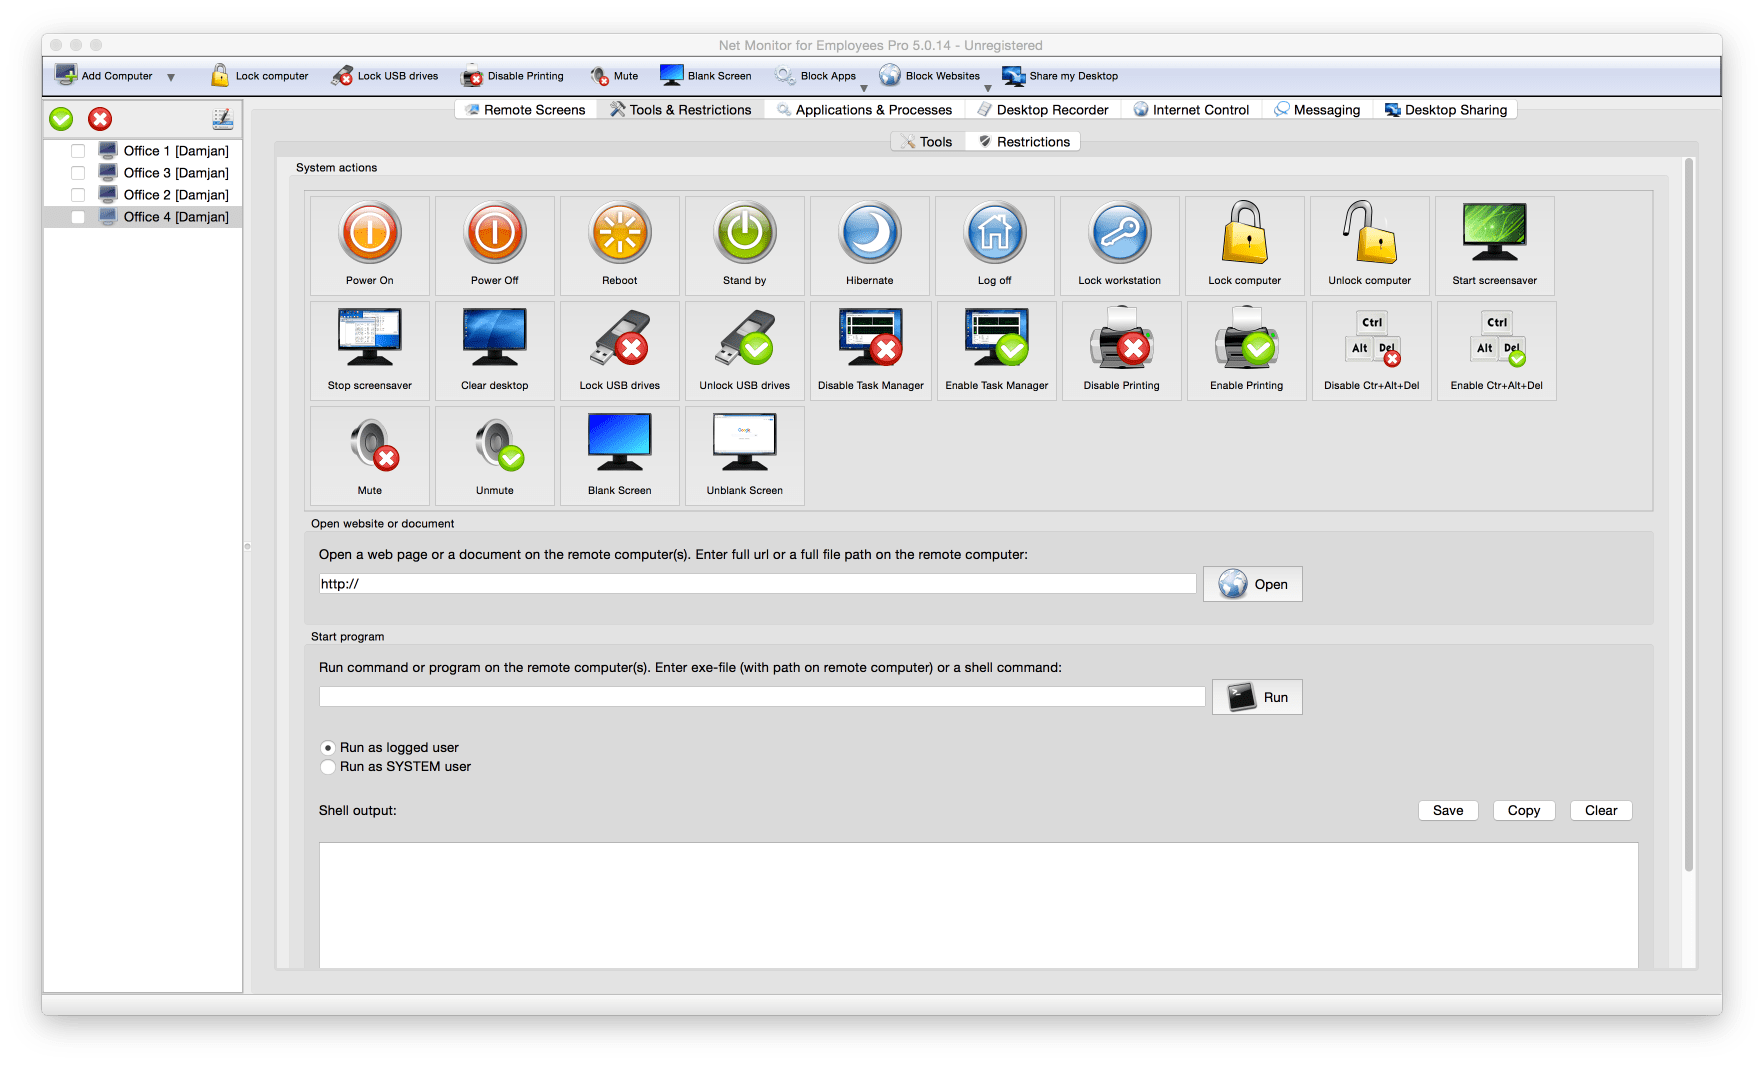Open the Block Apps dropdown arrow
This screenshot has height=1065, width=1764.
[864, 88]
